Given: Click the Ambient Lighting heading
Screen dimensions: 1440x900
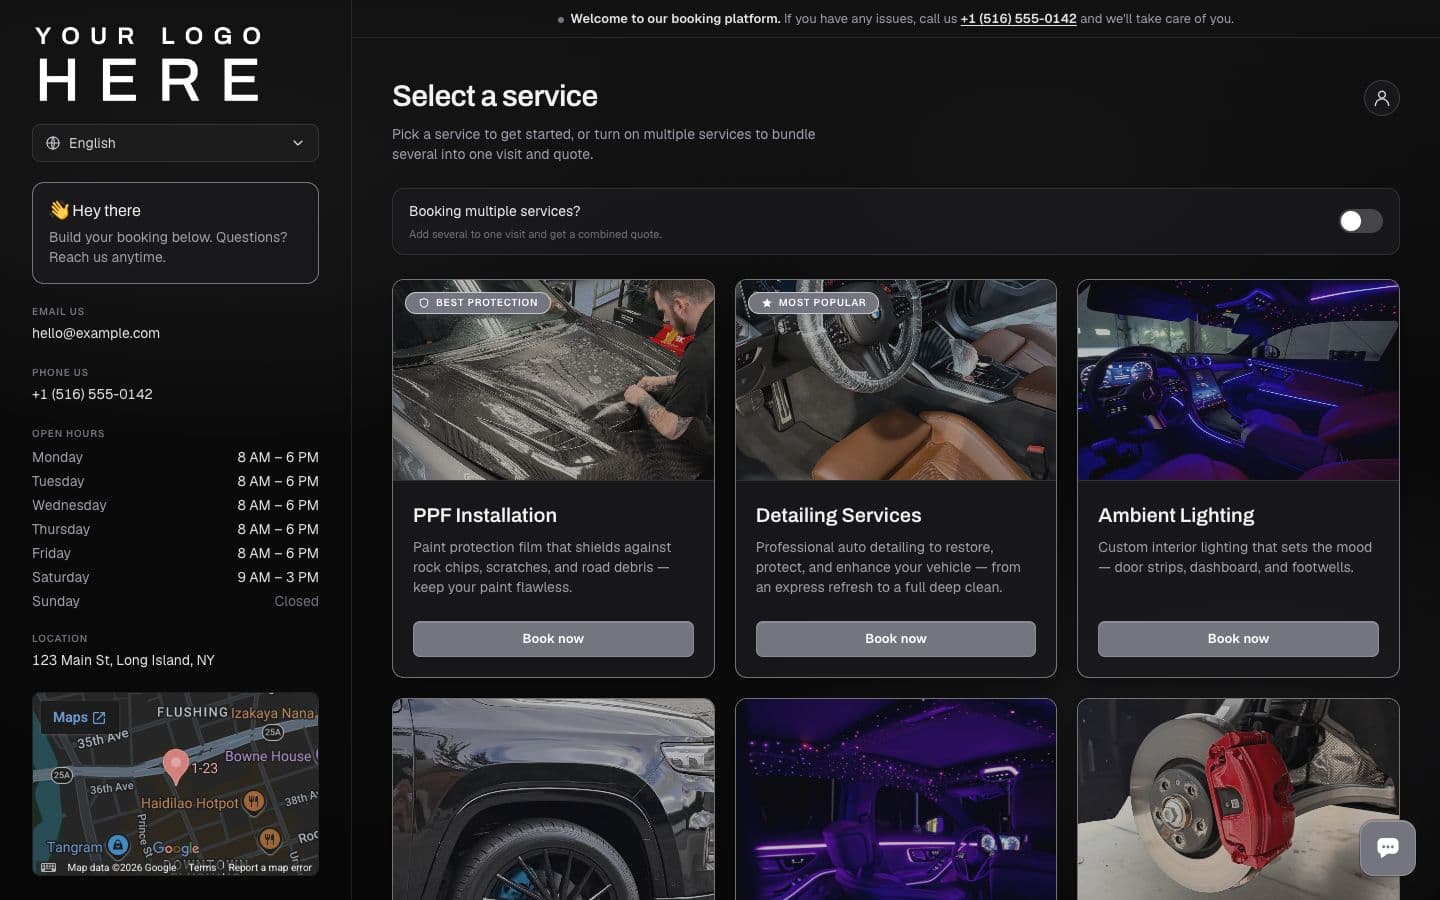Looking at the screenshot, I should (1176, 515).
